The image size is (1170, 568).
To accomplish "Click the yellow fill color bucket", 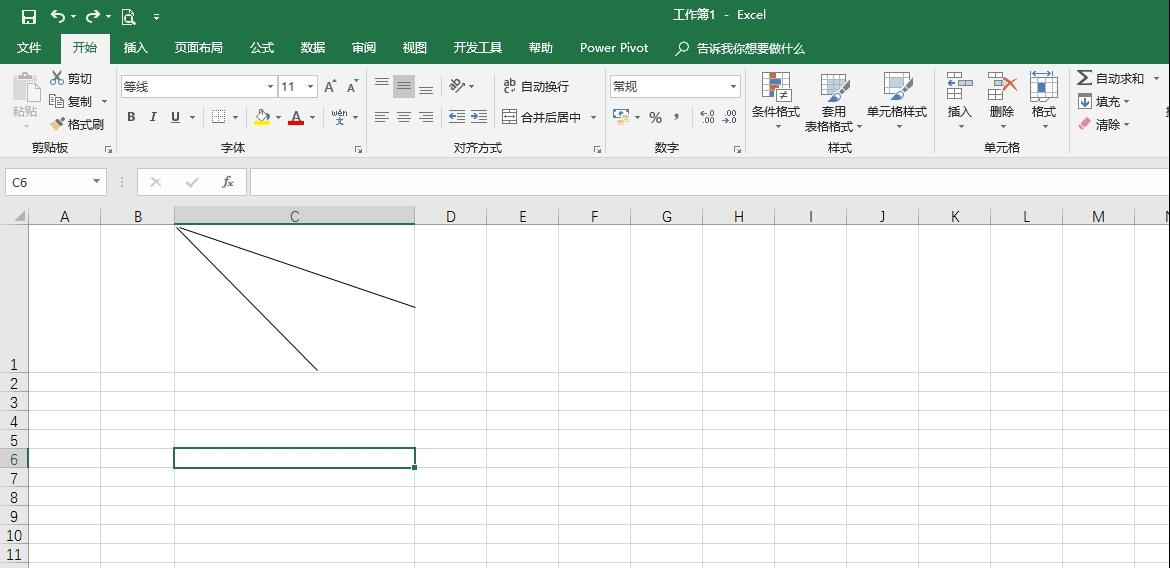I will pyautogui.click(x=262, y=117).
